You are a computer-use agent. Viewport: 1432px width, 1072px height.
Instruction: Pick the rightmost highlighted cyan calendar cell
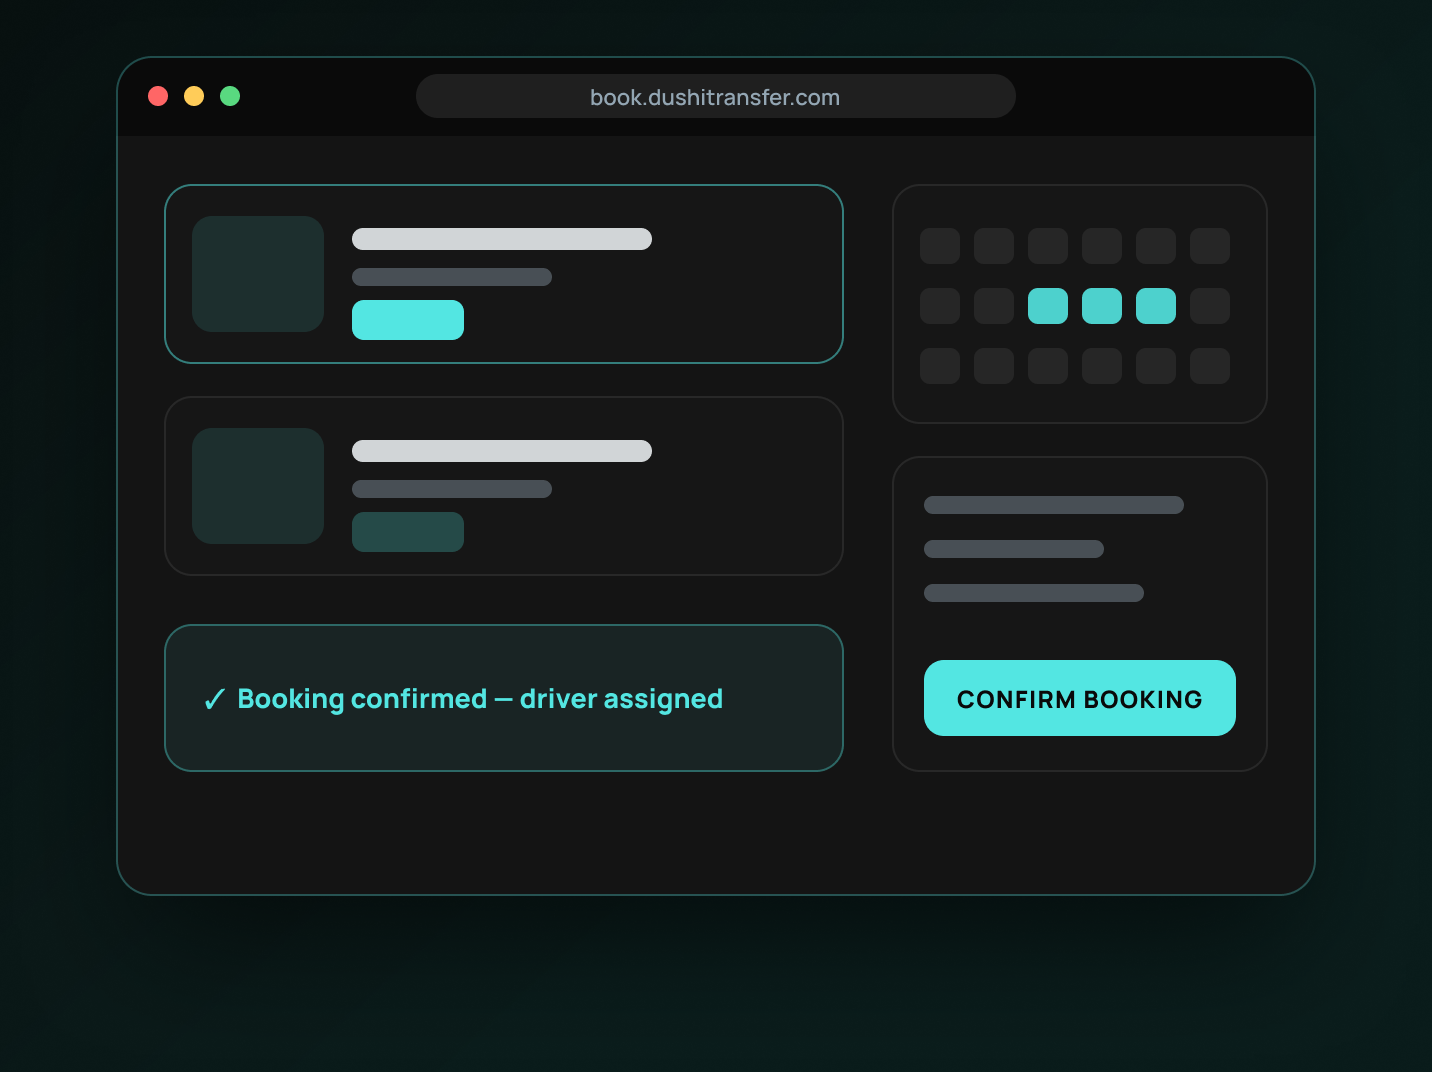1156,306
